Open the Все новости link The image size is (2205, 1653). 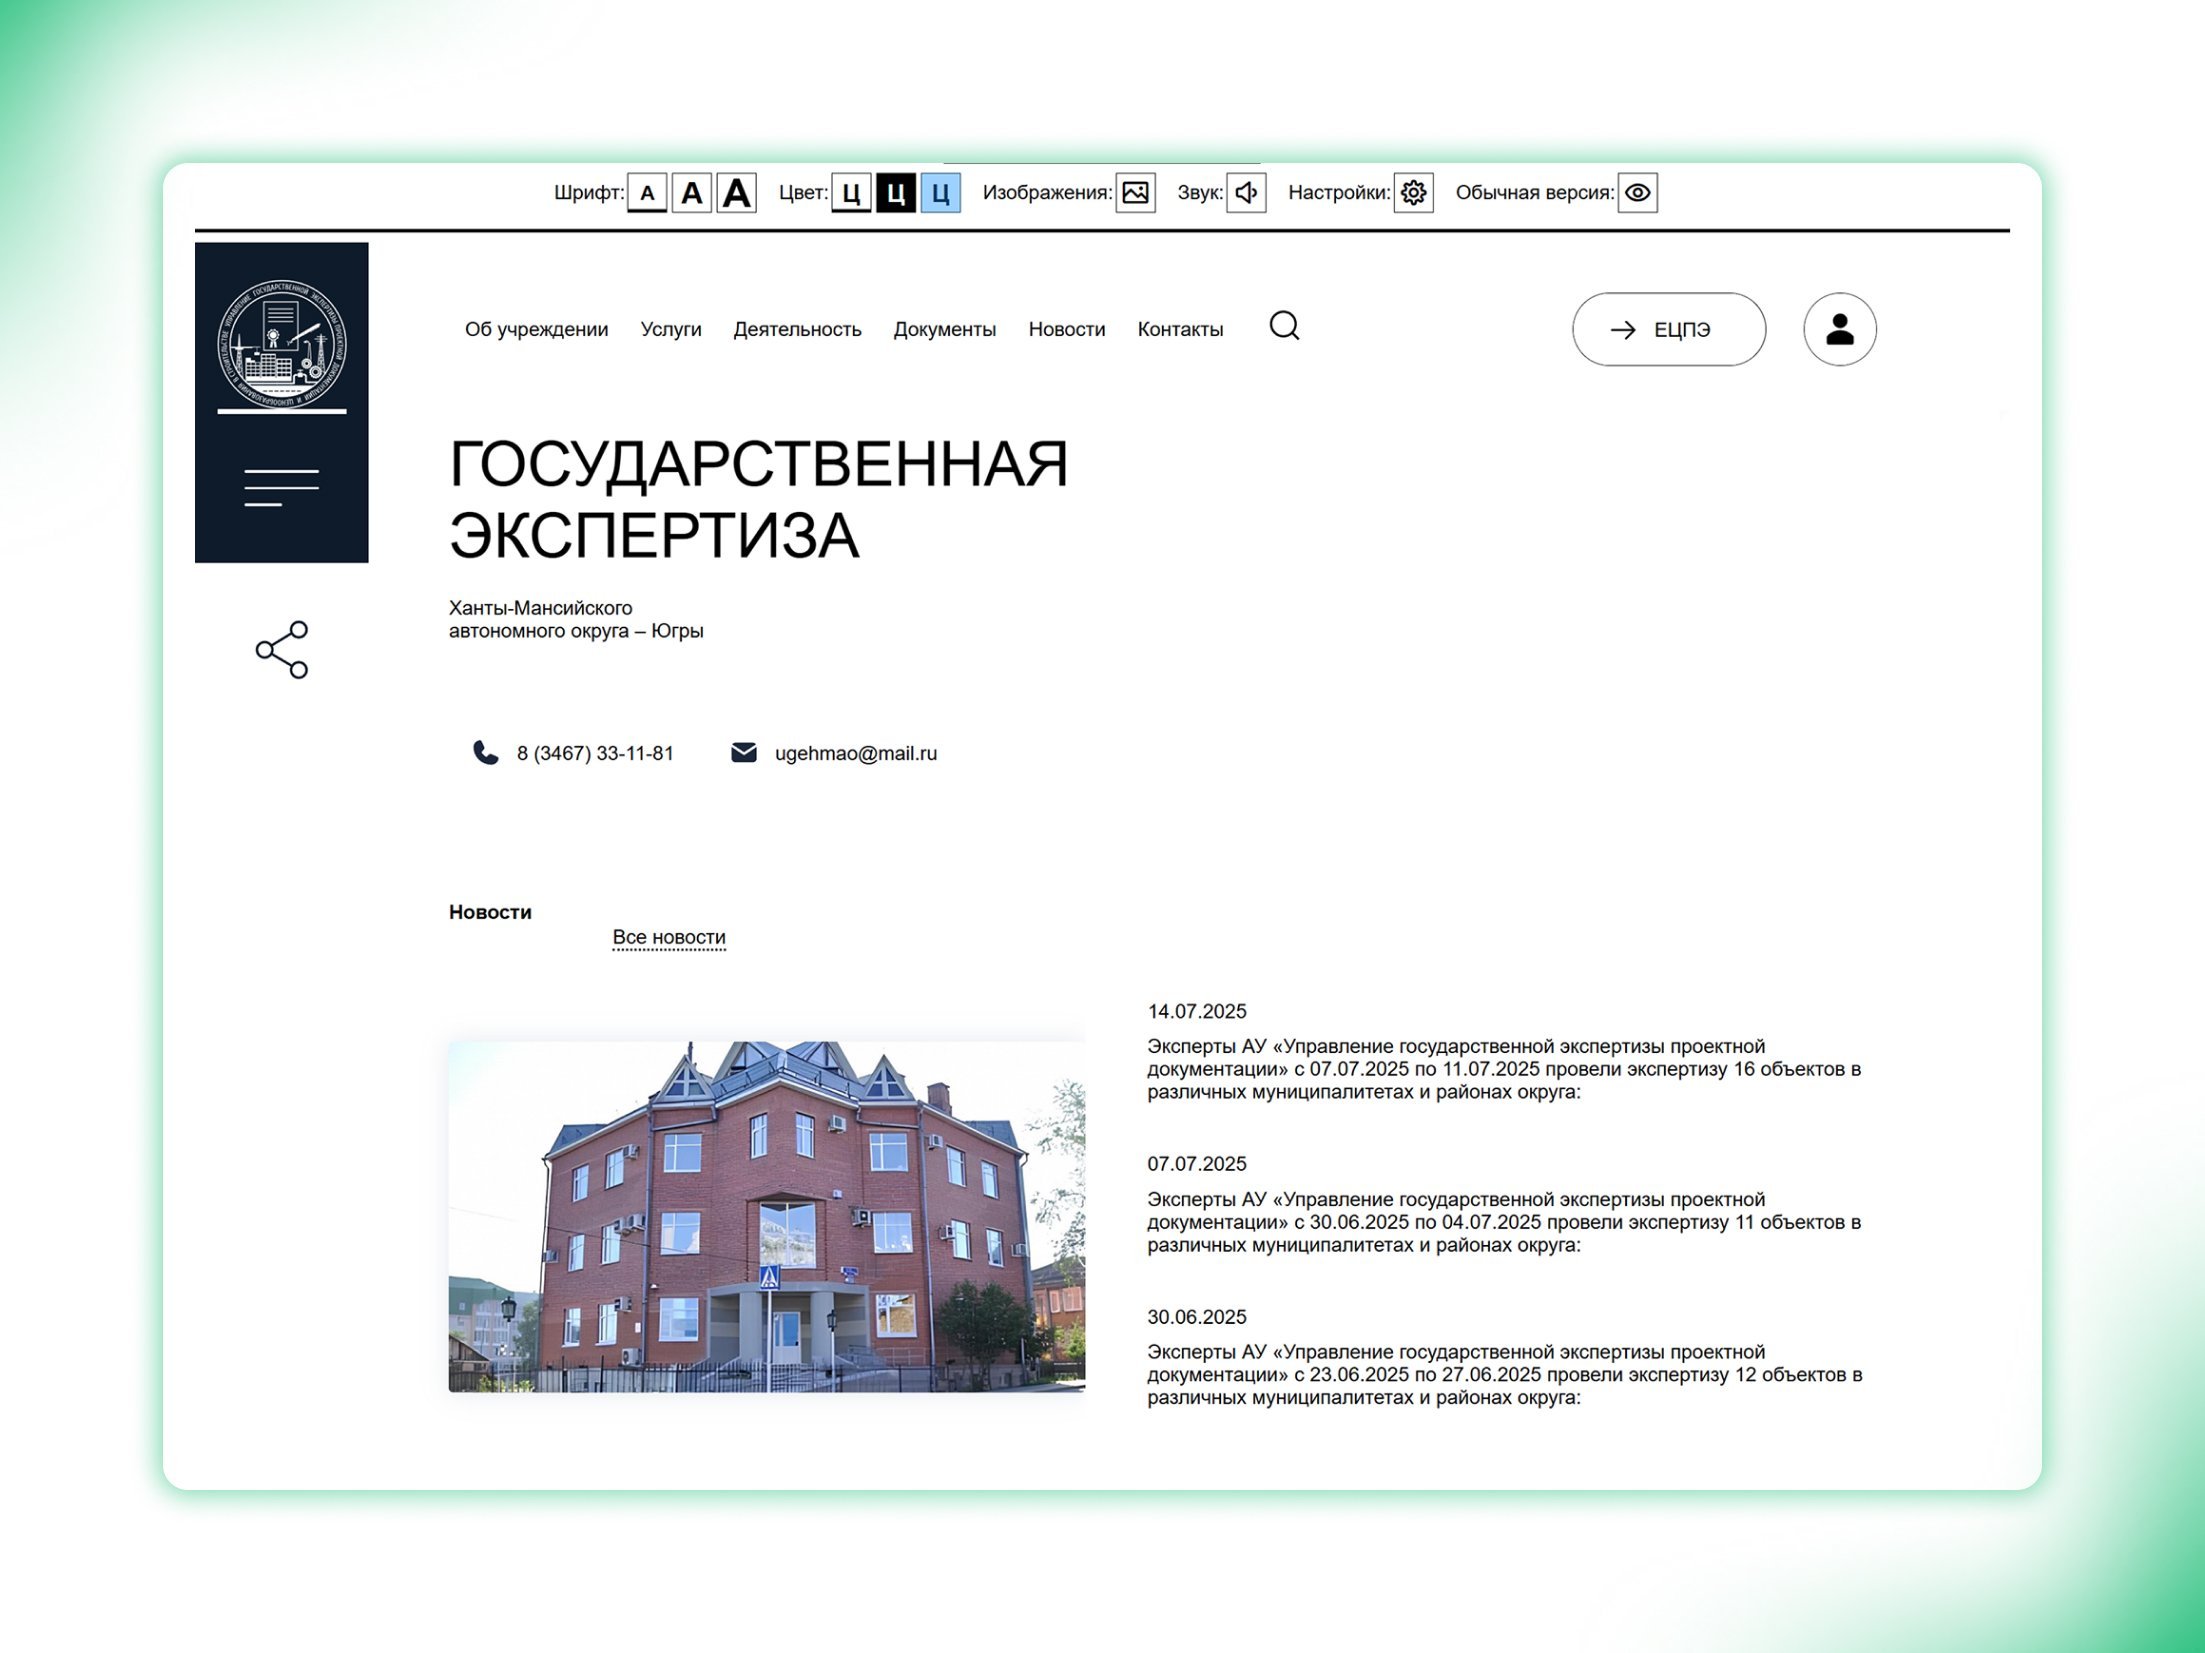point(668,937)
